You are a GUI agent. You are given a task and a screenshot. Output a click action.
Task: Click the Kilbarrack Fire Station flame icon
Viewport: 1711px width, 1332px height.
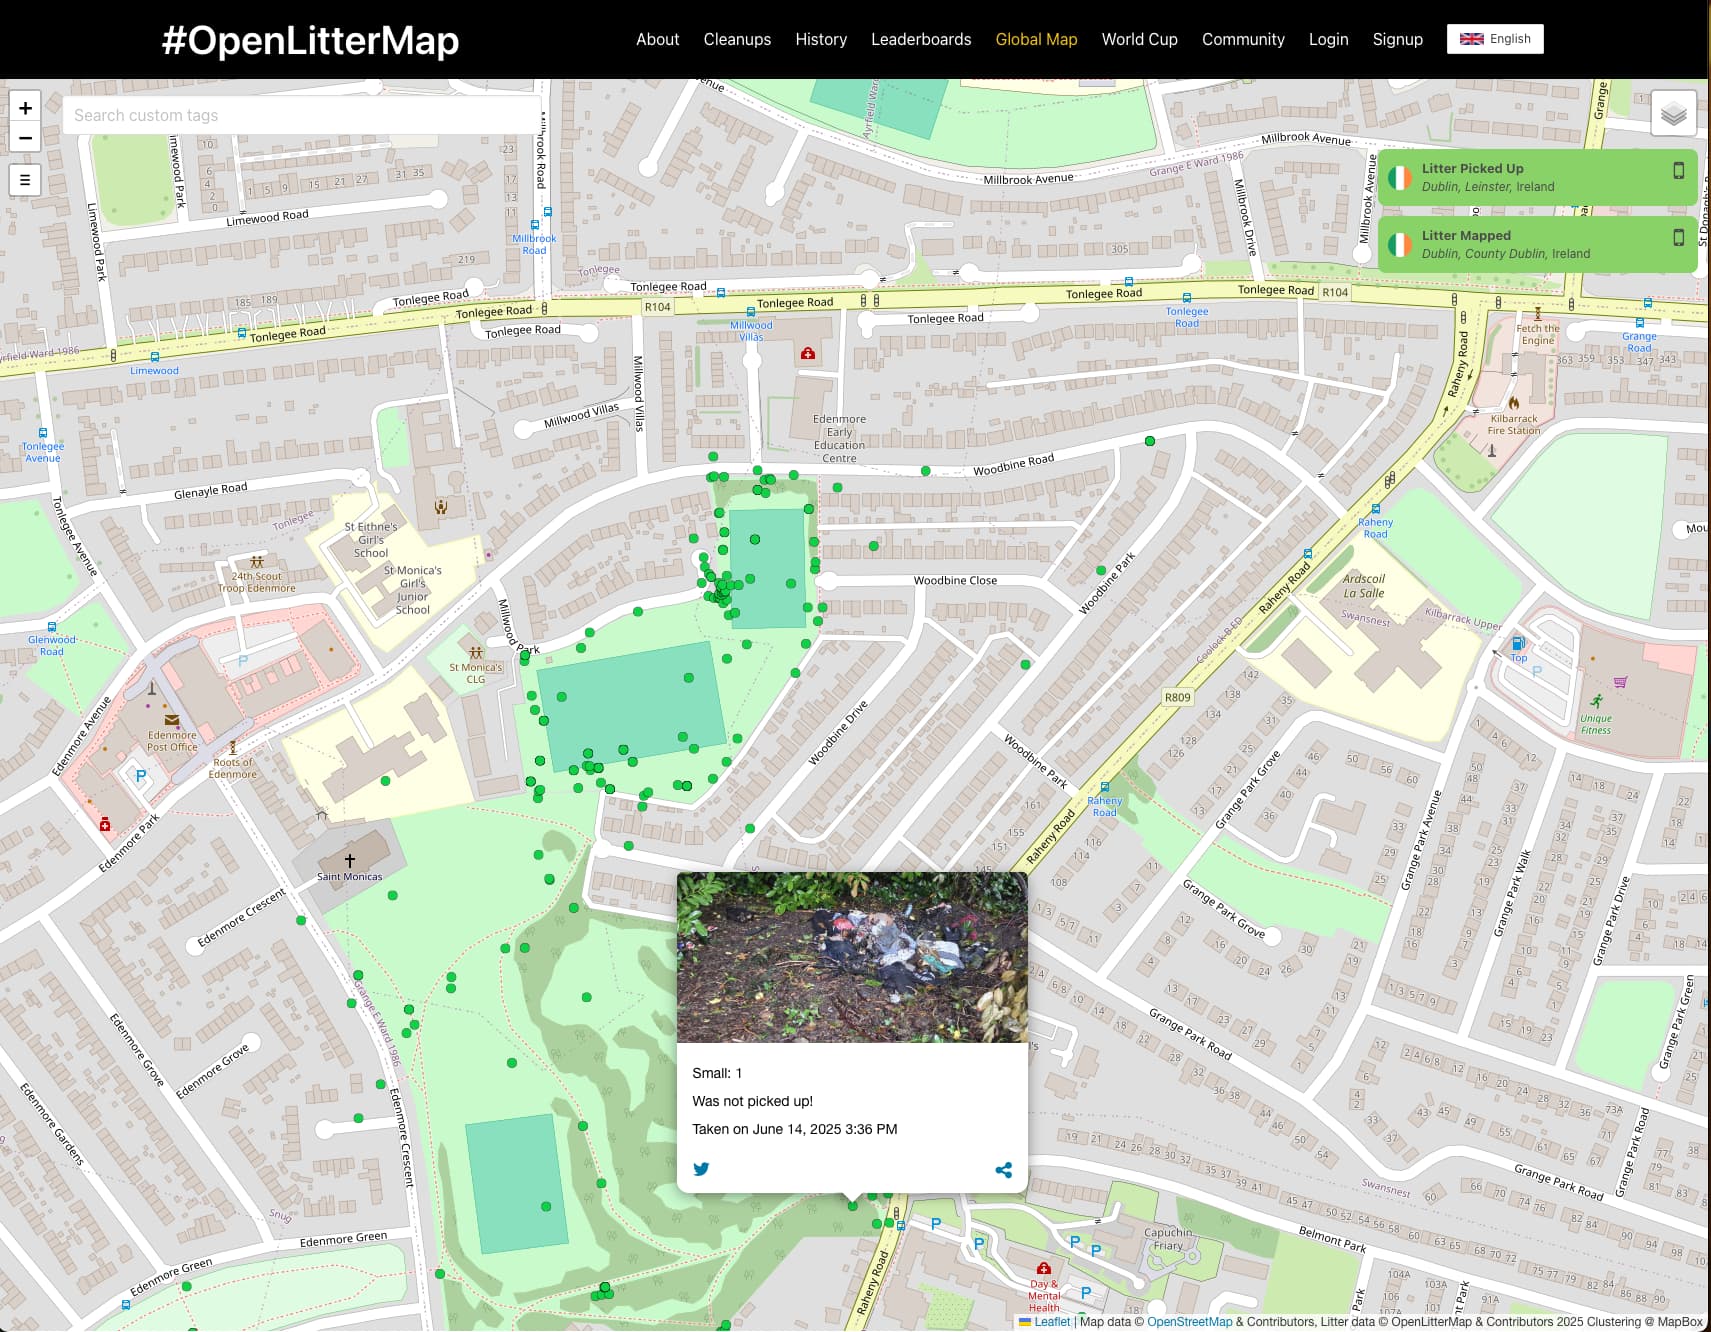[x=1514, y=404]
